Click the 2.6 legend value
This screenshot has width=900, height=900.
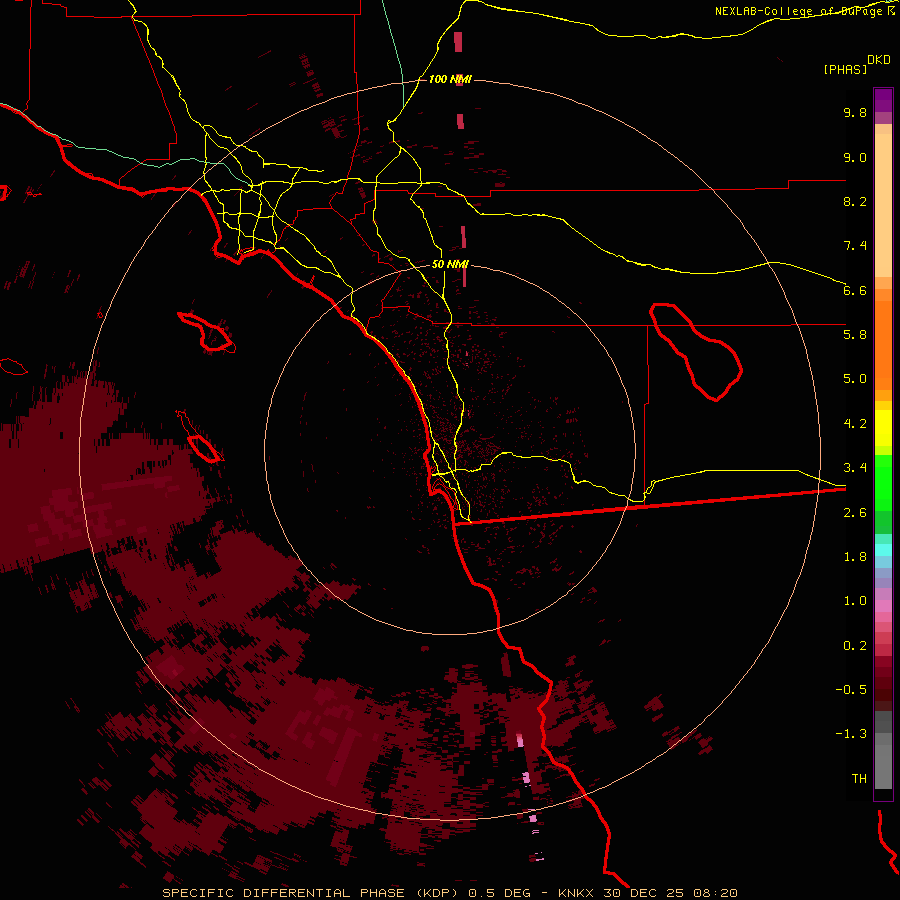tap(855, 513)
